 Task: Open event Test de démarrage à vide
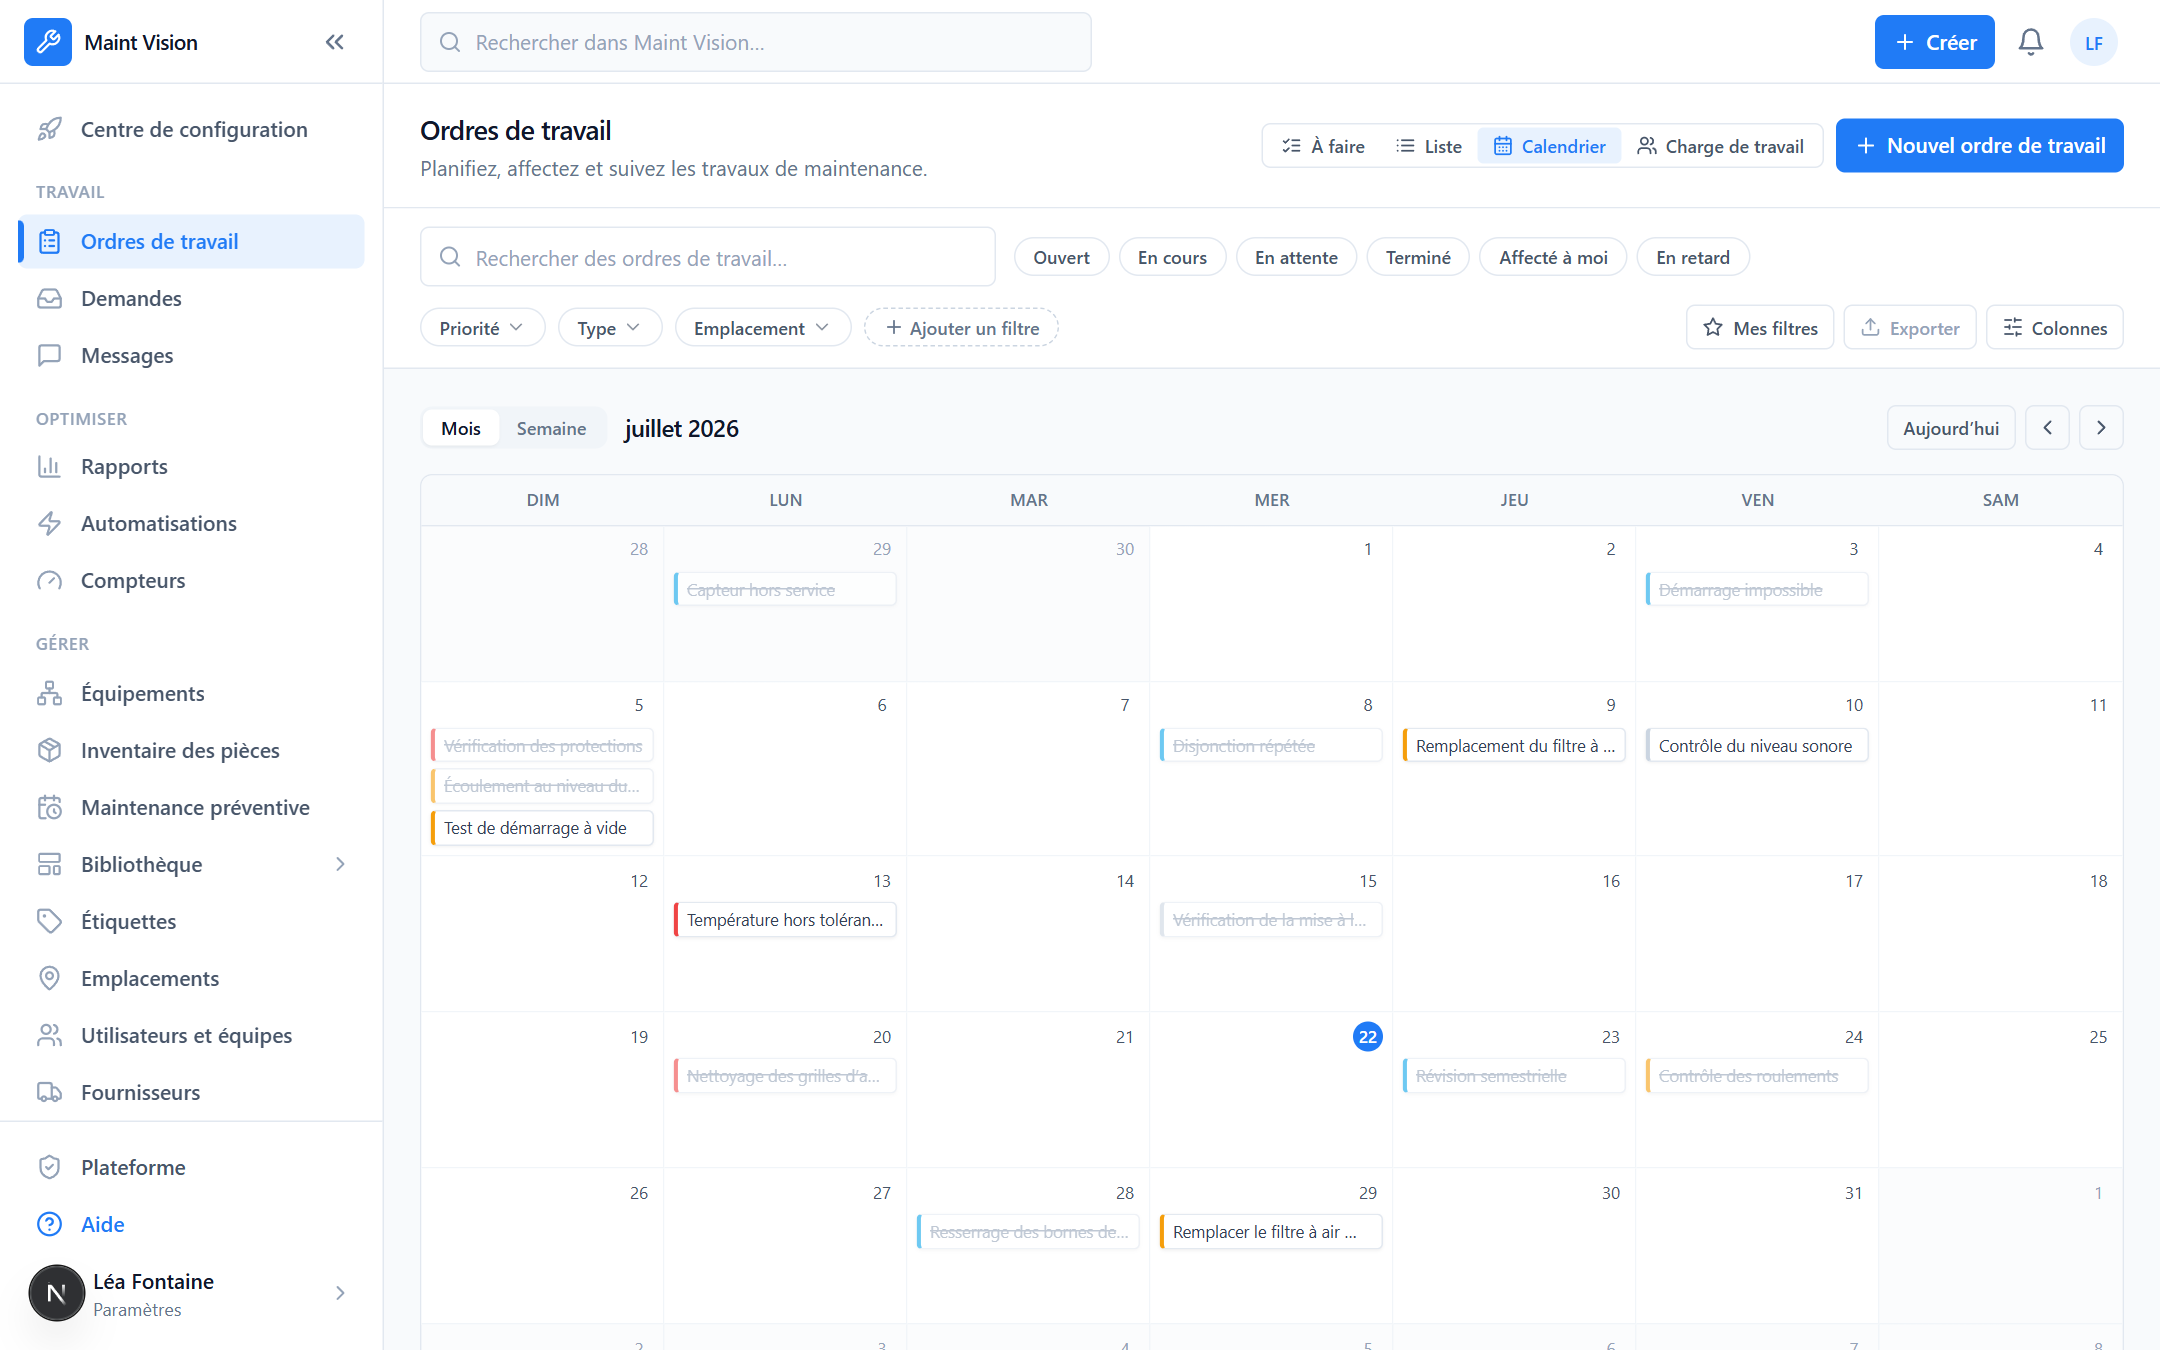click(542, 828)
